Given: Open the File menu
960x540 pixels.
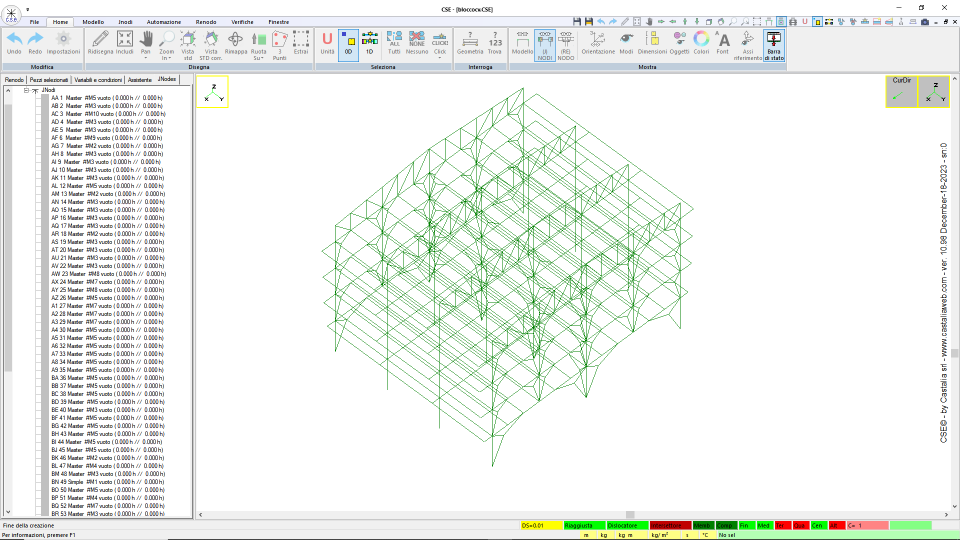Looking at the screenshot, I should click(x=34, y=22).
